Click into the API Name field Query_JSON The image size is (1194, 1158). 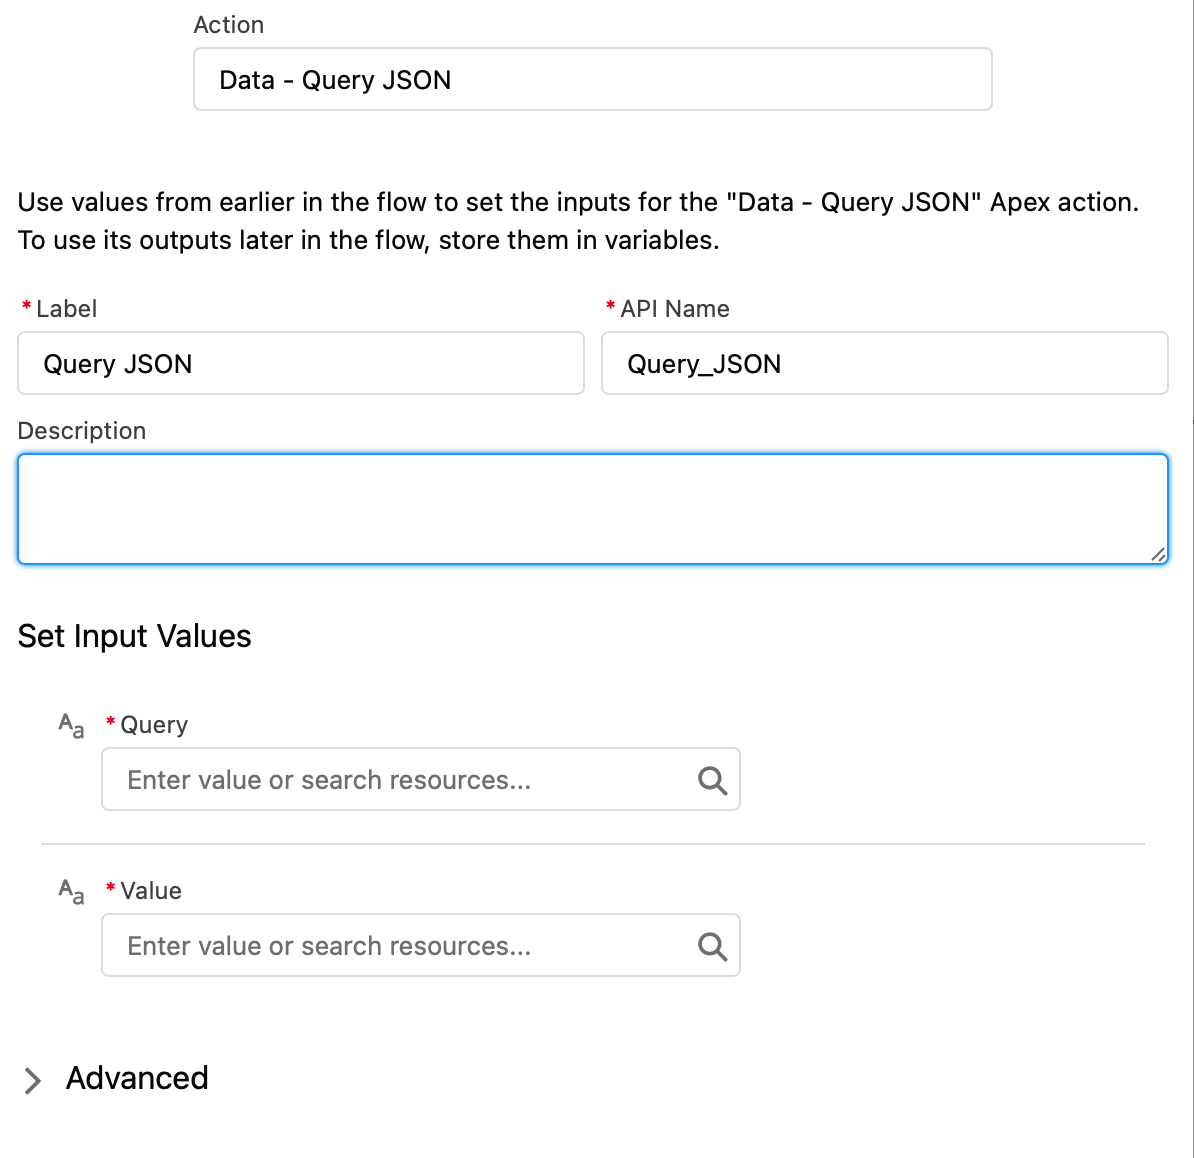[885, 363]
